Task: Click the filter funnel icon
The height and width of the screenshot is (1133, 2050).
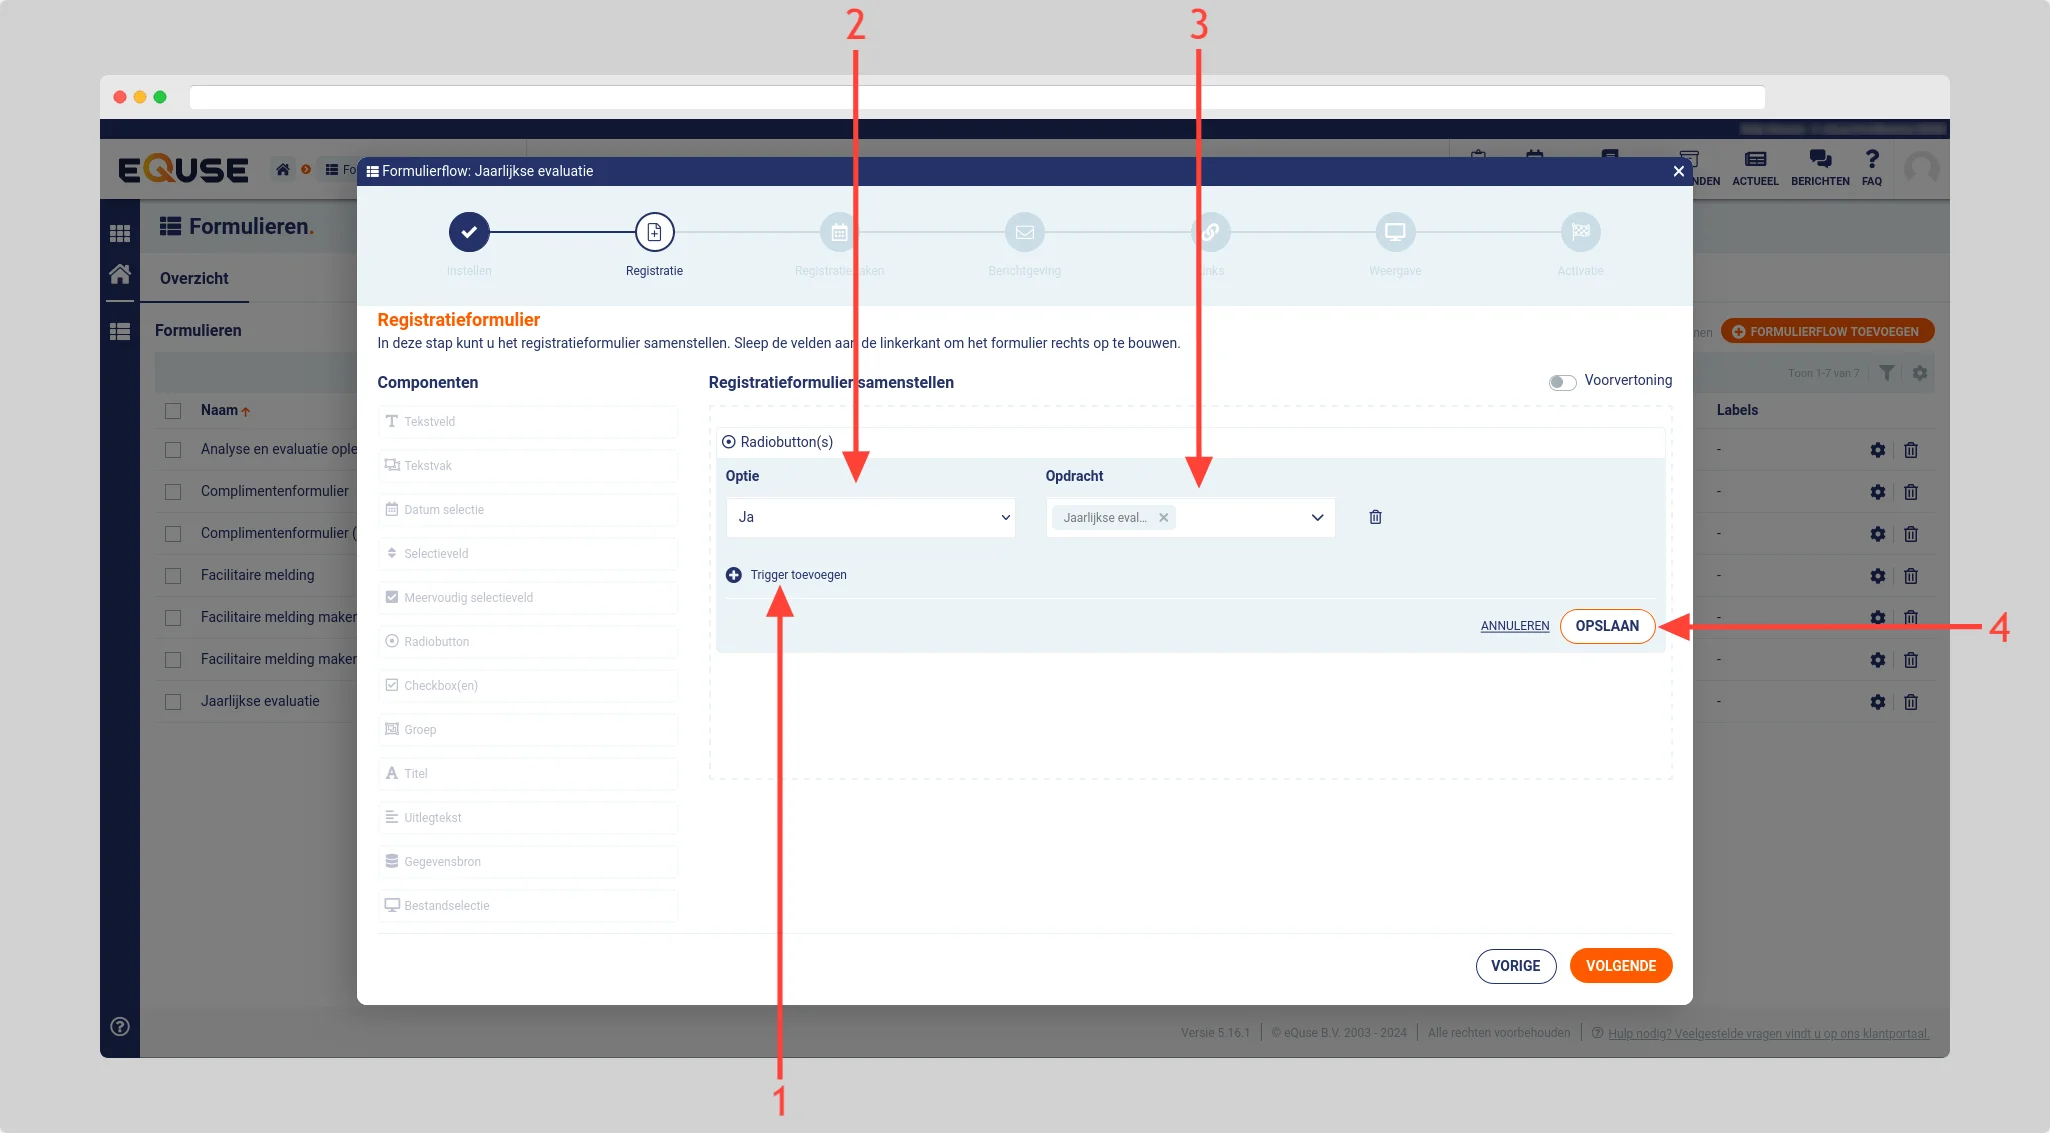Action: click(x=1886, y=373)
